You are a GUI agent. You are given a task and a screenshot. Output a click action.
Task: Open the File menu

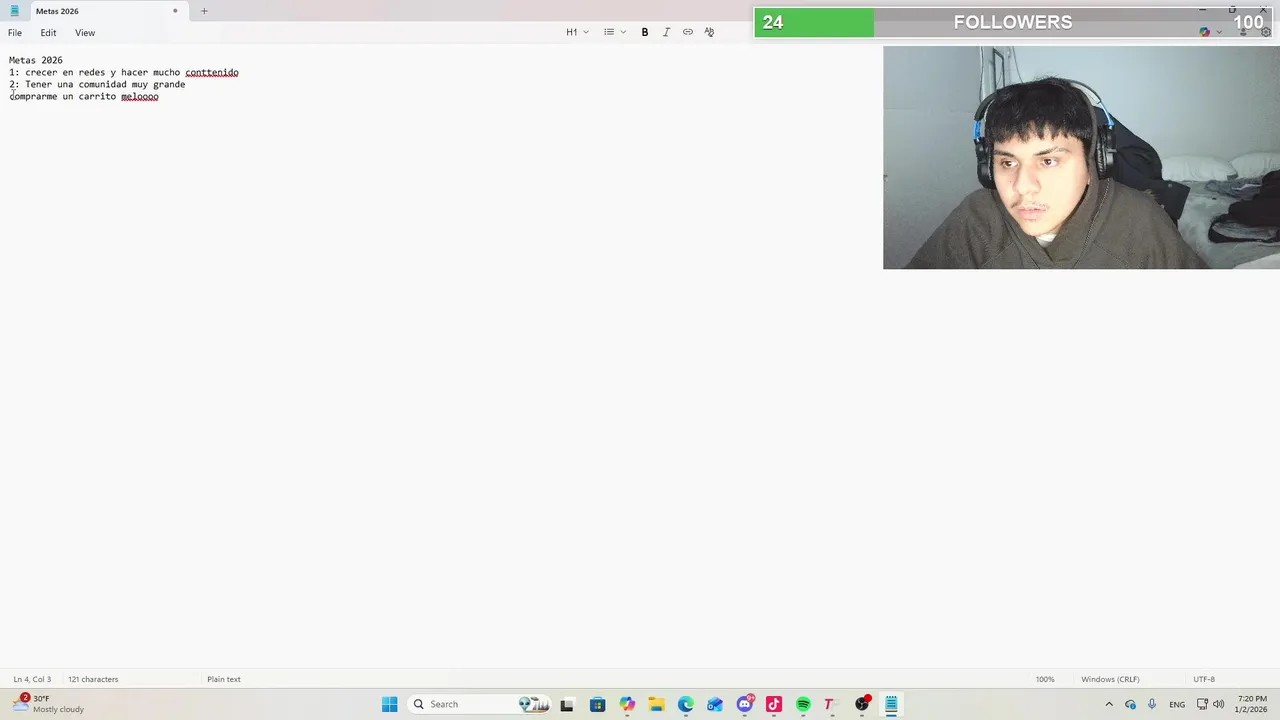click(x=15, y=33)
